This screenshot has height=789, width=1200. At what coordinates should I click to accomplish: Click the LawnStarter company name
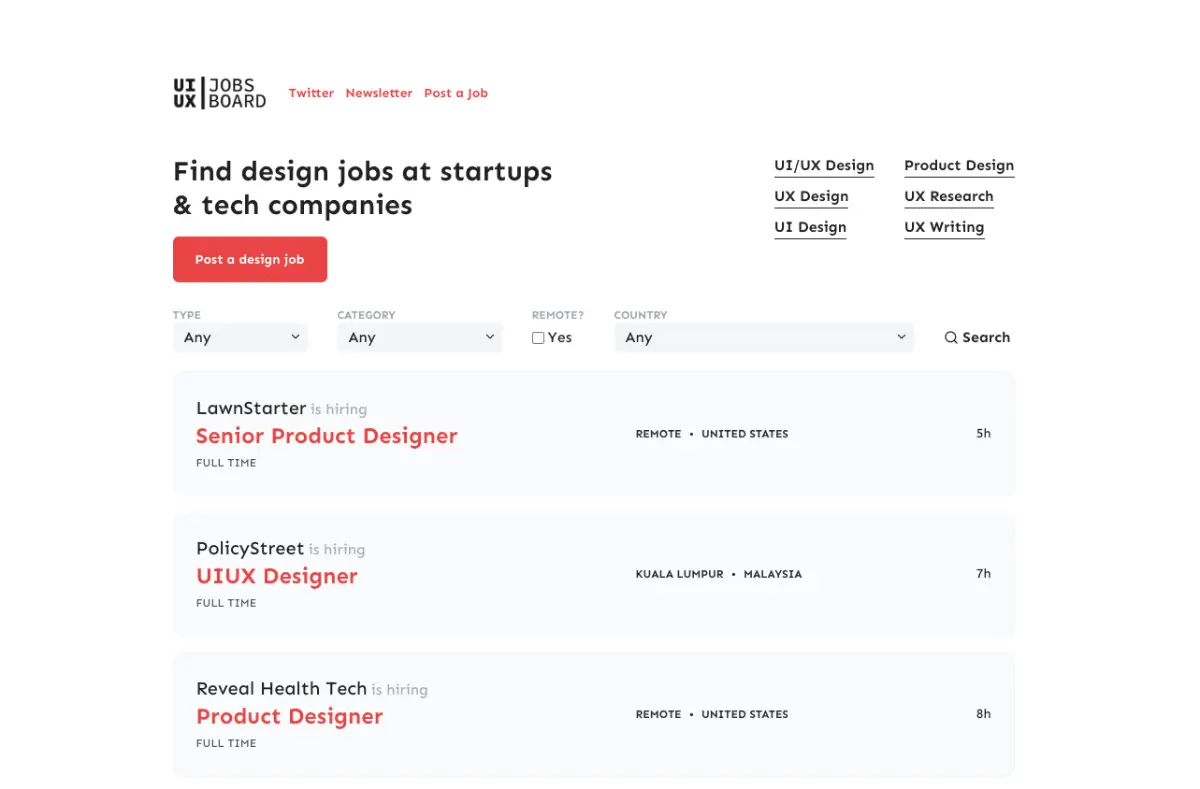[251, 408]
